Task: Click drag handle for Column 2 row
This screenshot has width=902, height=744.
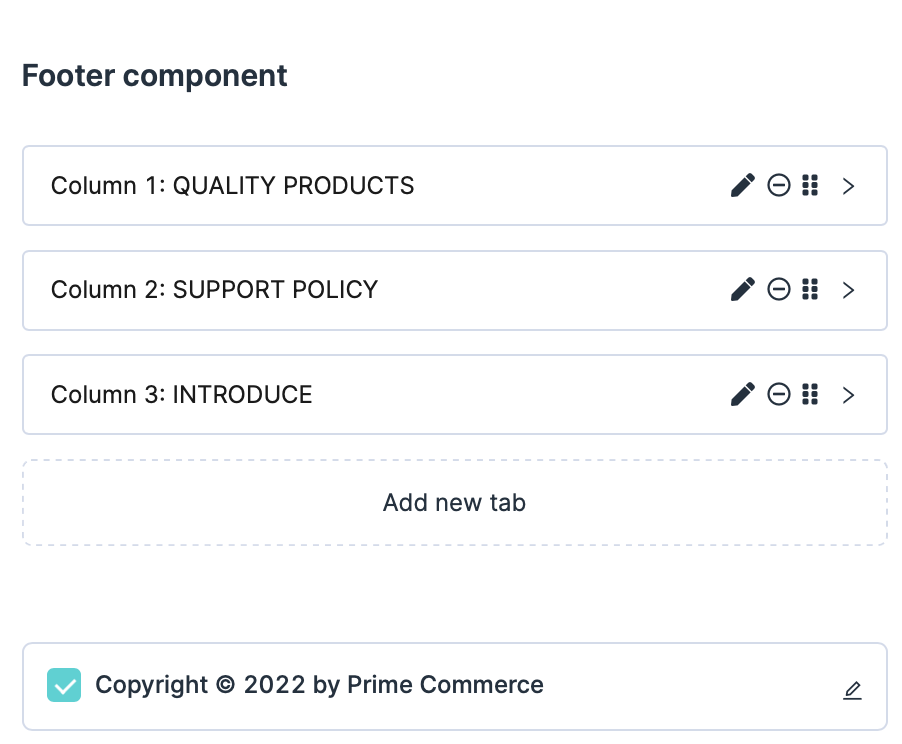Action: tap(811, 290)
